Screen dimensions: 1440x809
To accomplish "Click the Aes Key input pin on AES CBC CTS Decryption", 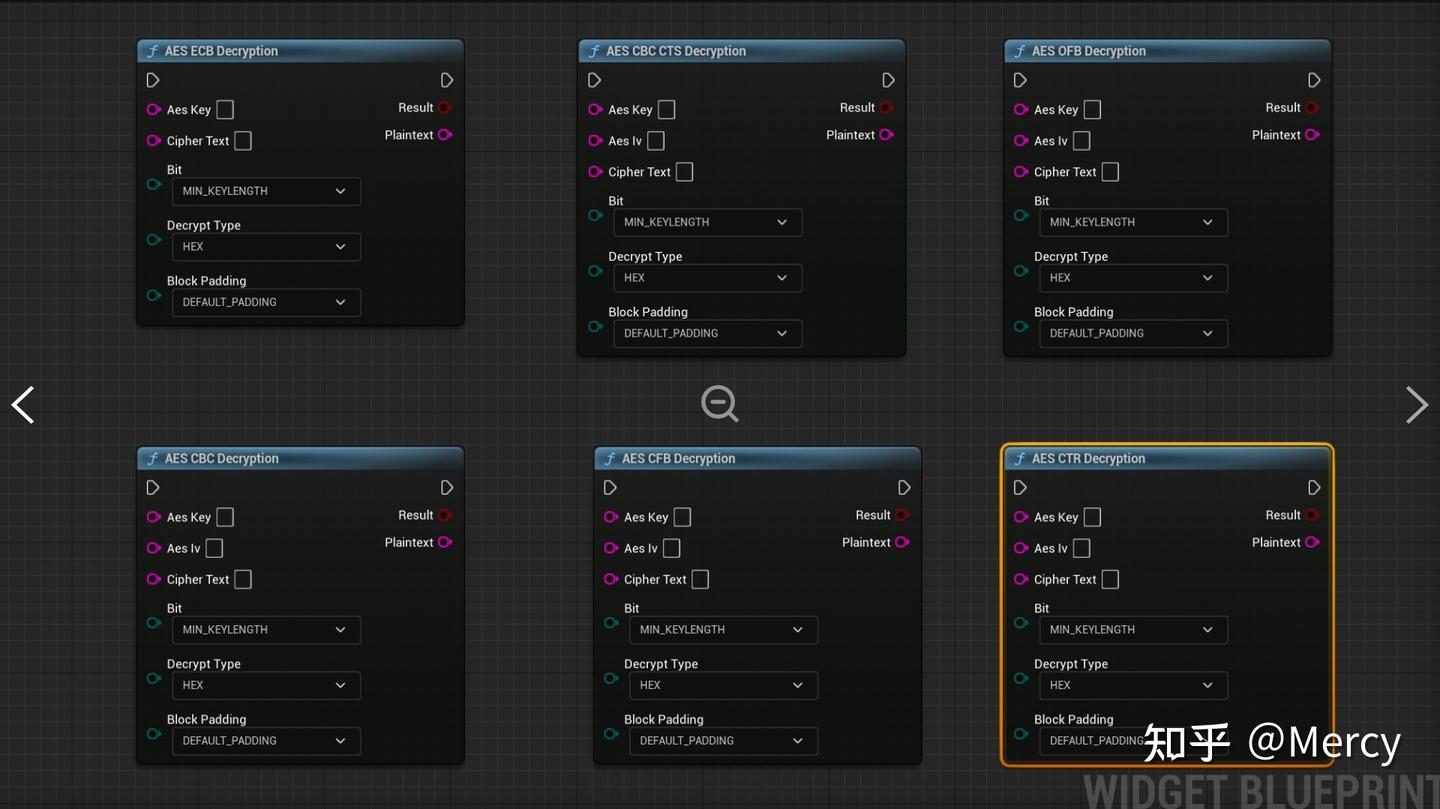I will click(596, 109).
